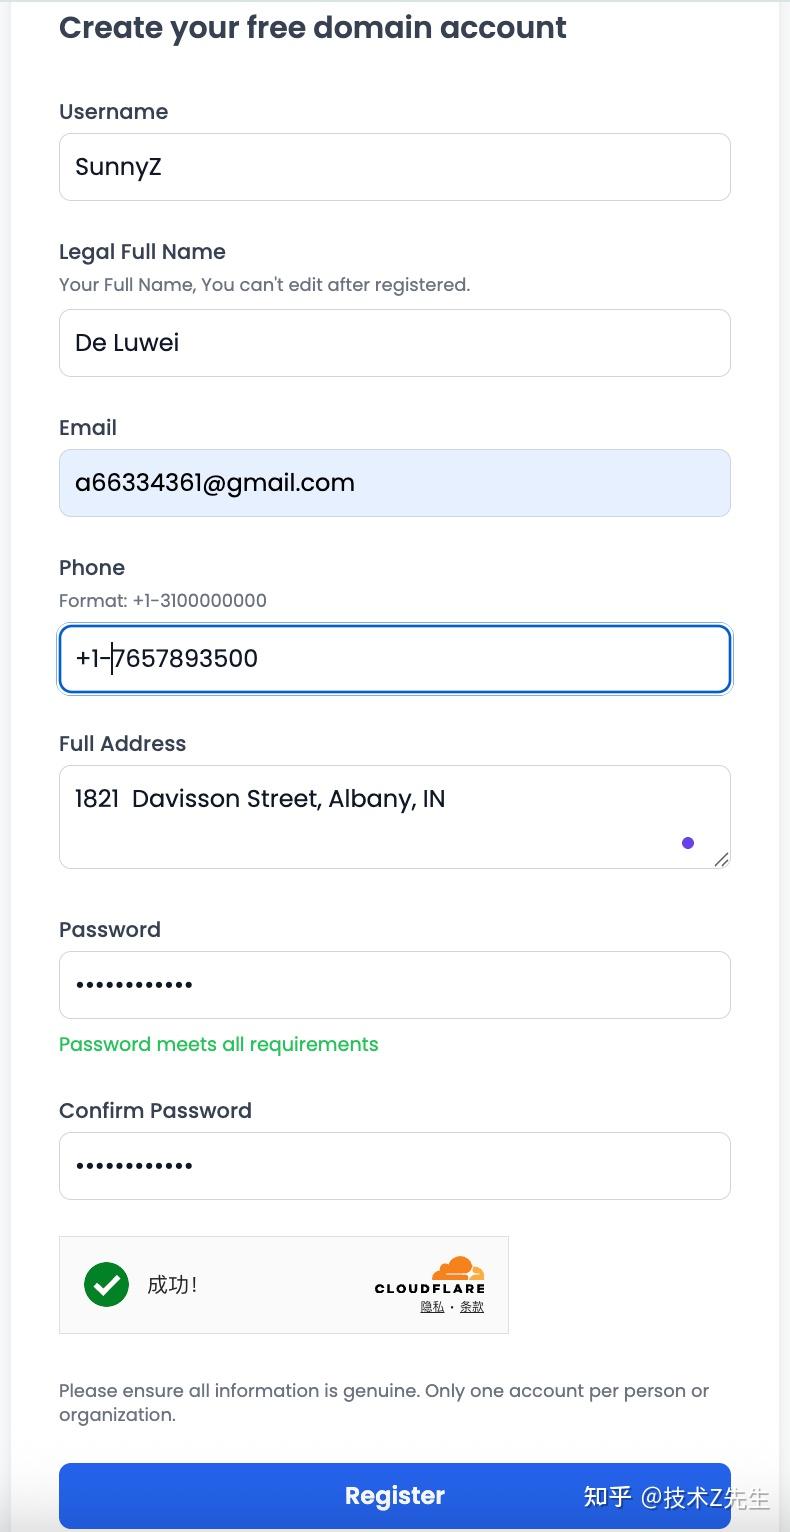Click the Legal Full Name input
Image resolution: width=790 pixels, height=1532 pixels.
394,343
